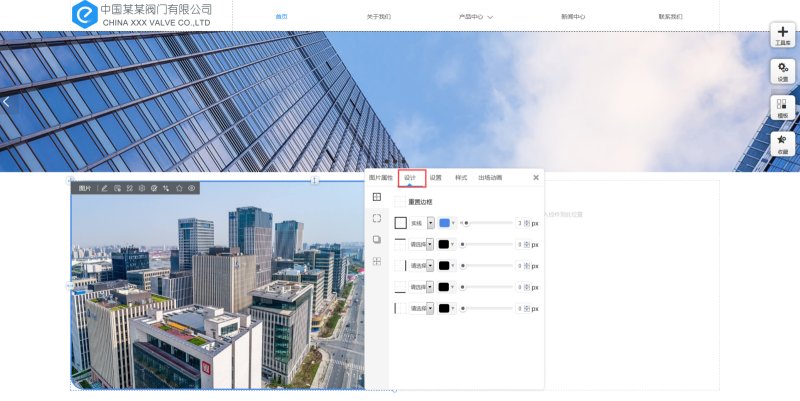Switch to the 出场动画 tab
800x401 pixels.
490,178
